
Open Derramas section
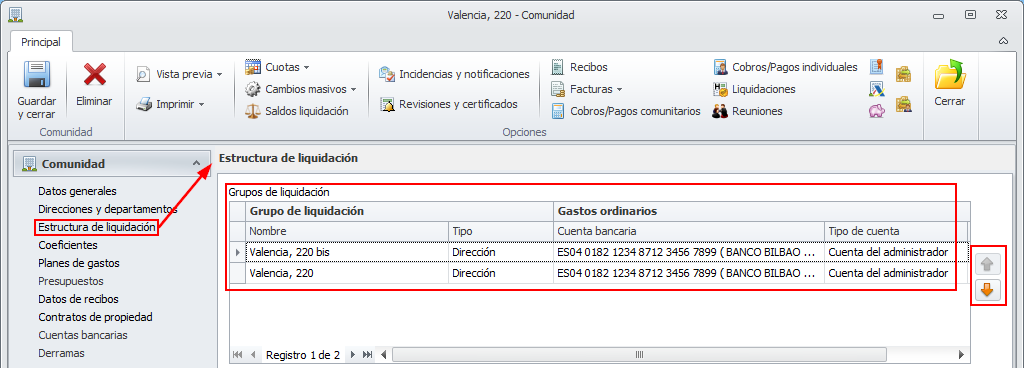click(x=61, y=353)
